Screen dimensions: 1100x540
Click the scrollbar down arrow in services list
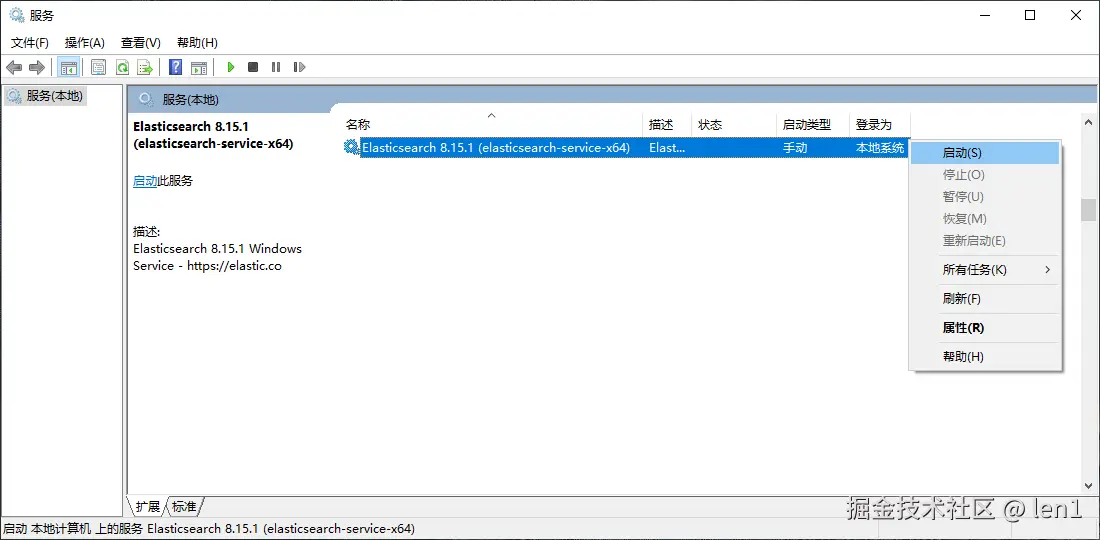(1088, 486)
